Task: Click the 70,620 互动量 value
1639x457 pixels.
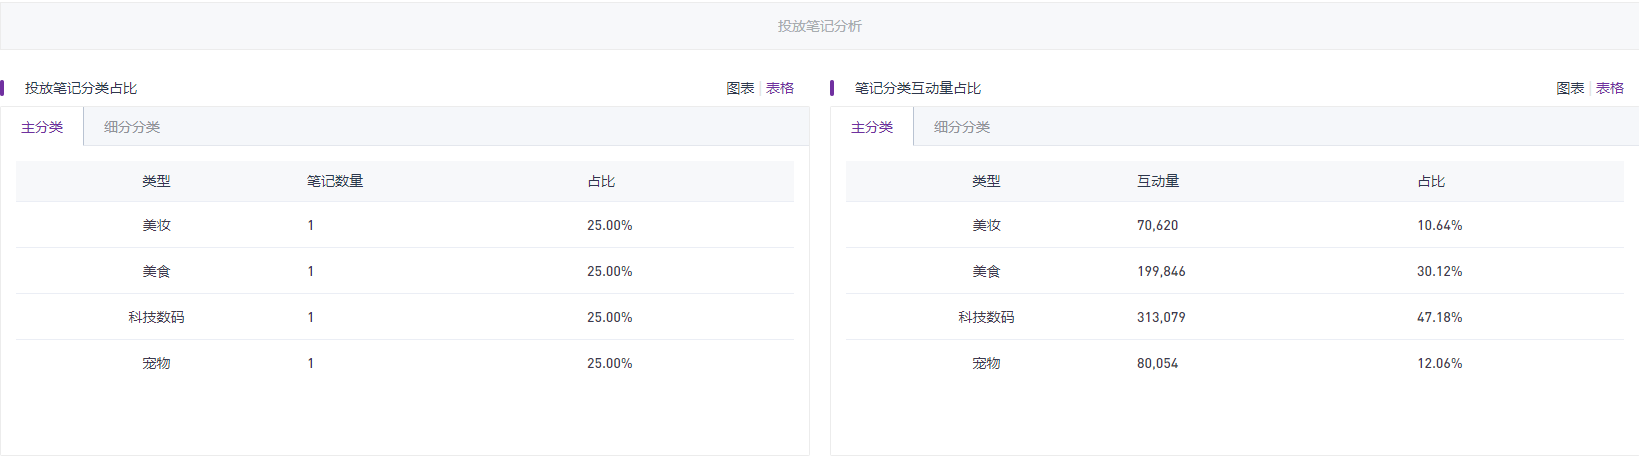Action: coord(1157,225)
